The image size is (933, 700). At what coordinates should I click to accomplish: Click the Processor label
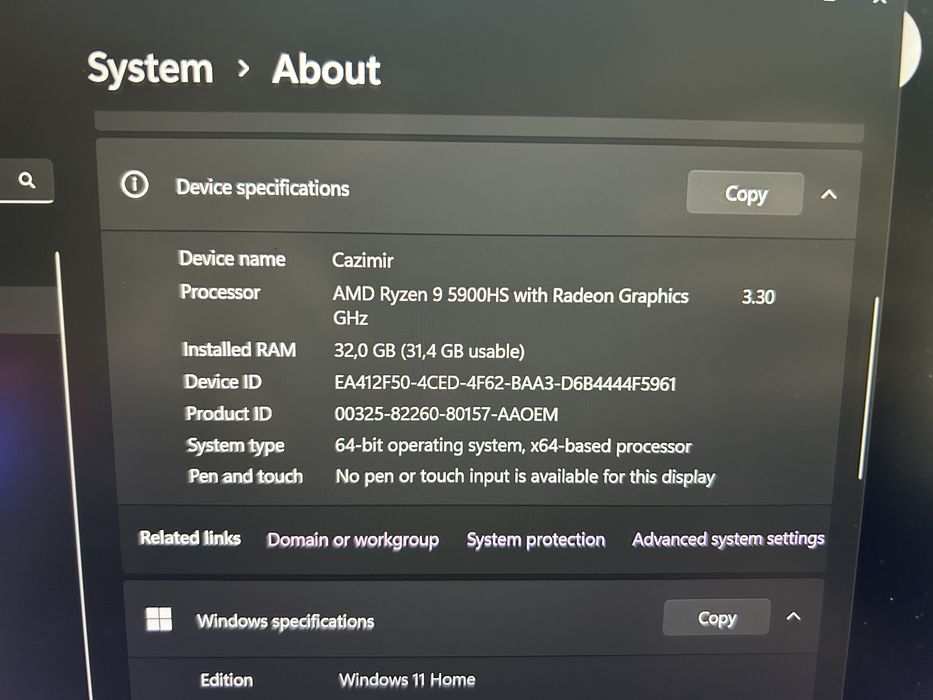[x=220, y=292]
